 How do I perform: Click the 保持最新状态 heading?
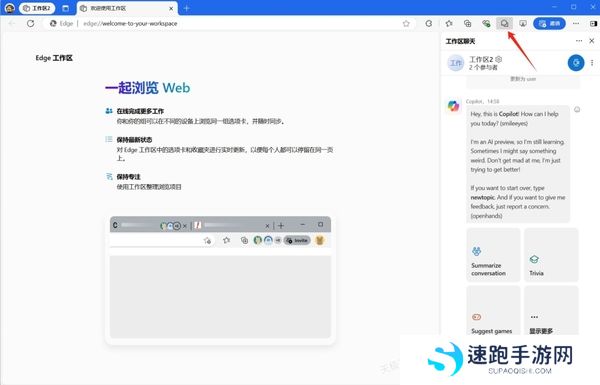[134, 140]
